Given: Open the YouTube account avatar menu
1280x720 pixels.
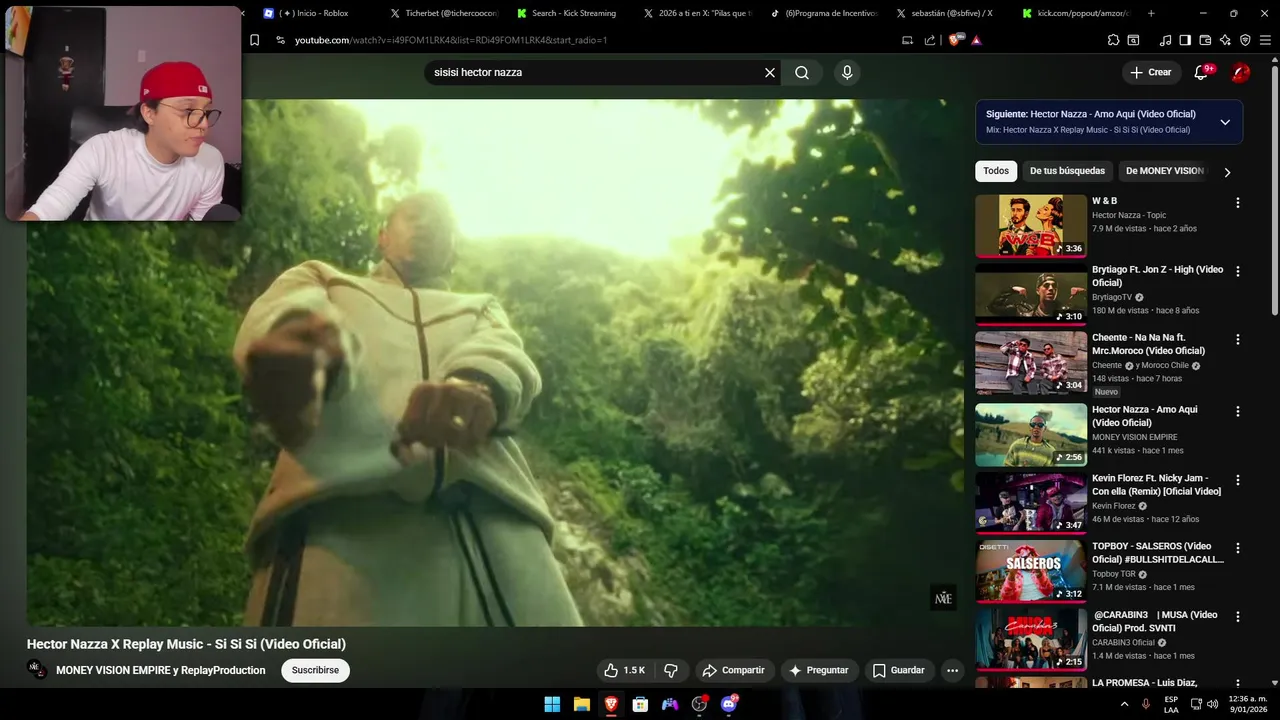Looking at the screenshot, I should (1240, 72).
